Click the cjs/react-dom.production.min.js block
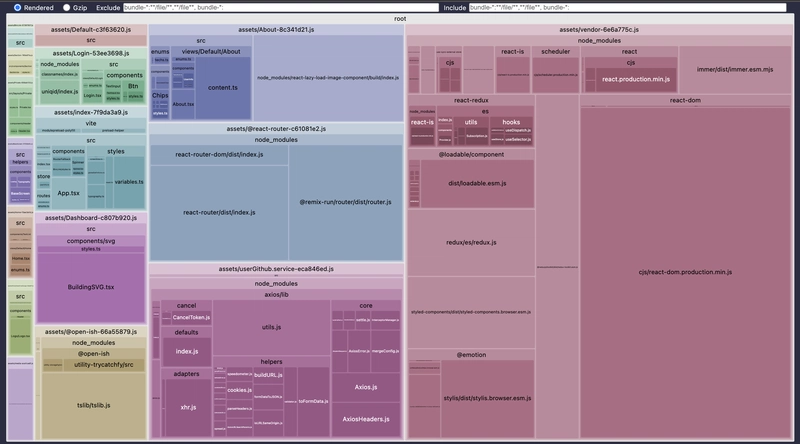The width and height of the screenshot is (800, 444). [685, 272]
